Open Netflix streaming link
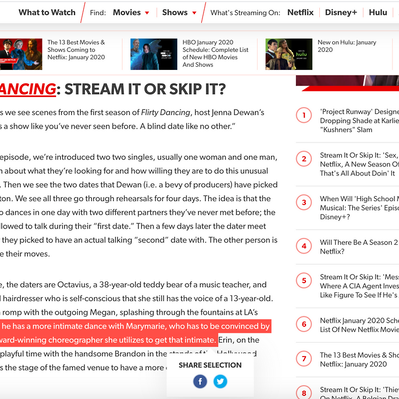 tap(300, 12)
